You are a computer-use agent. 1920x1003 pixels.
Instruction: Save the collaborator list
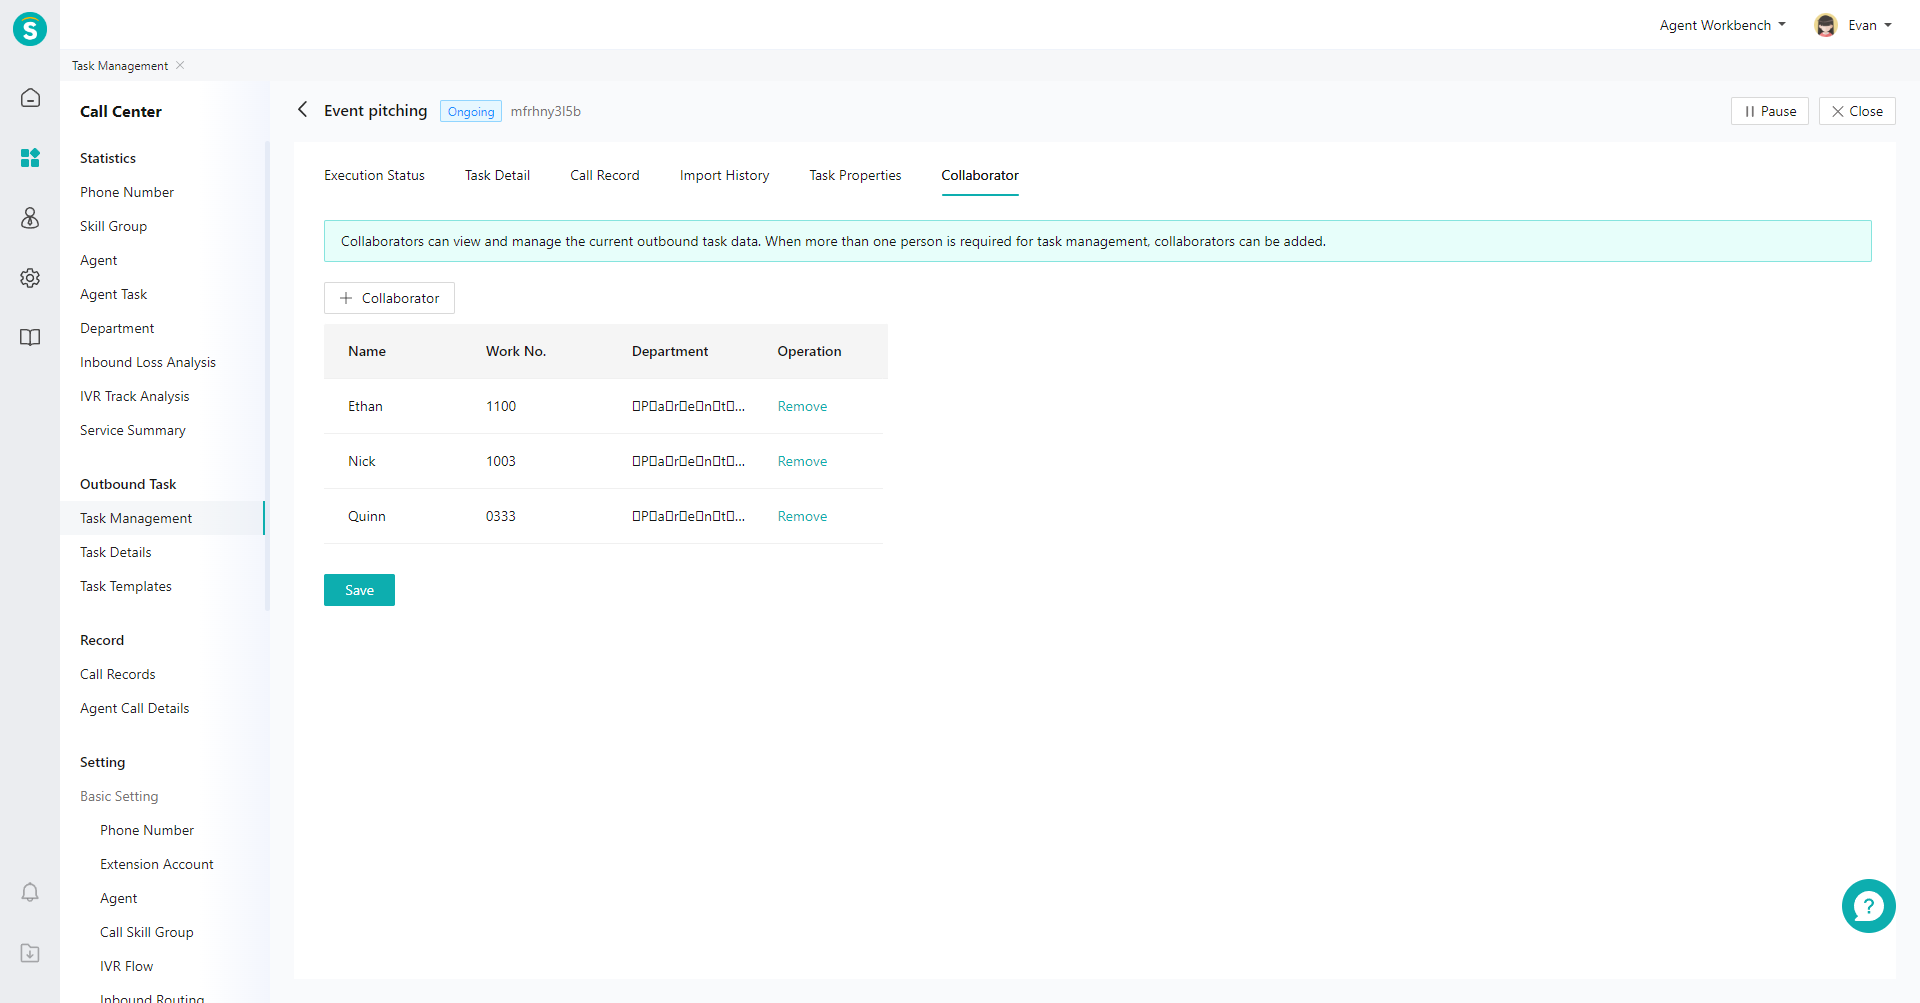(x=359, y=590)
